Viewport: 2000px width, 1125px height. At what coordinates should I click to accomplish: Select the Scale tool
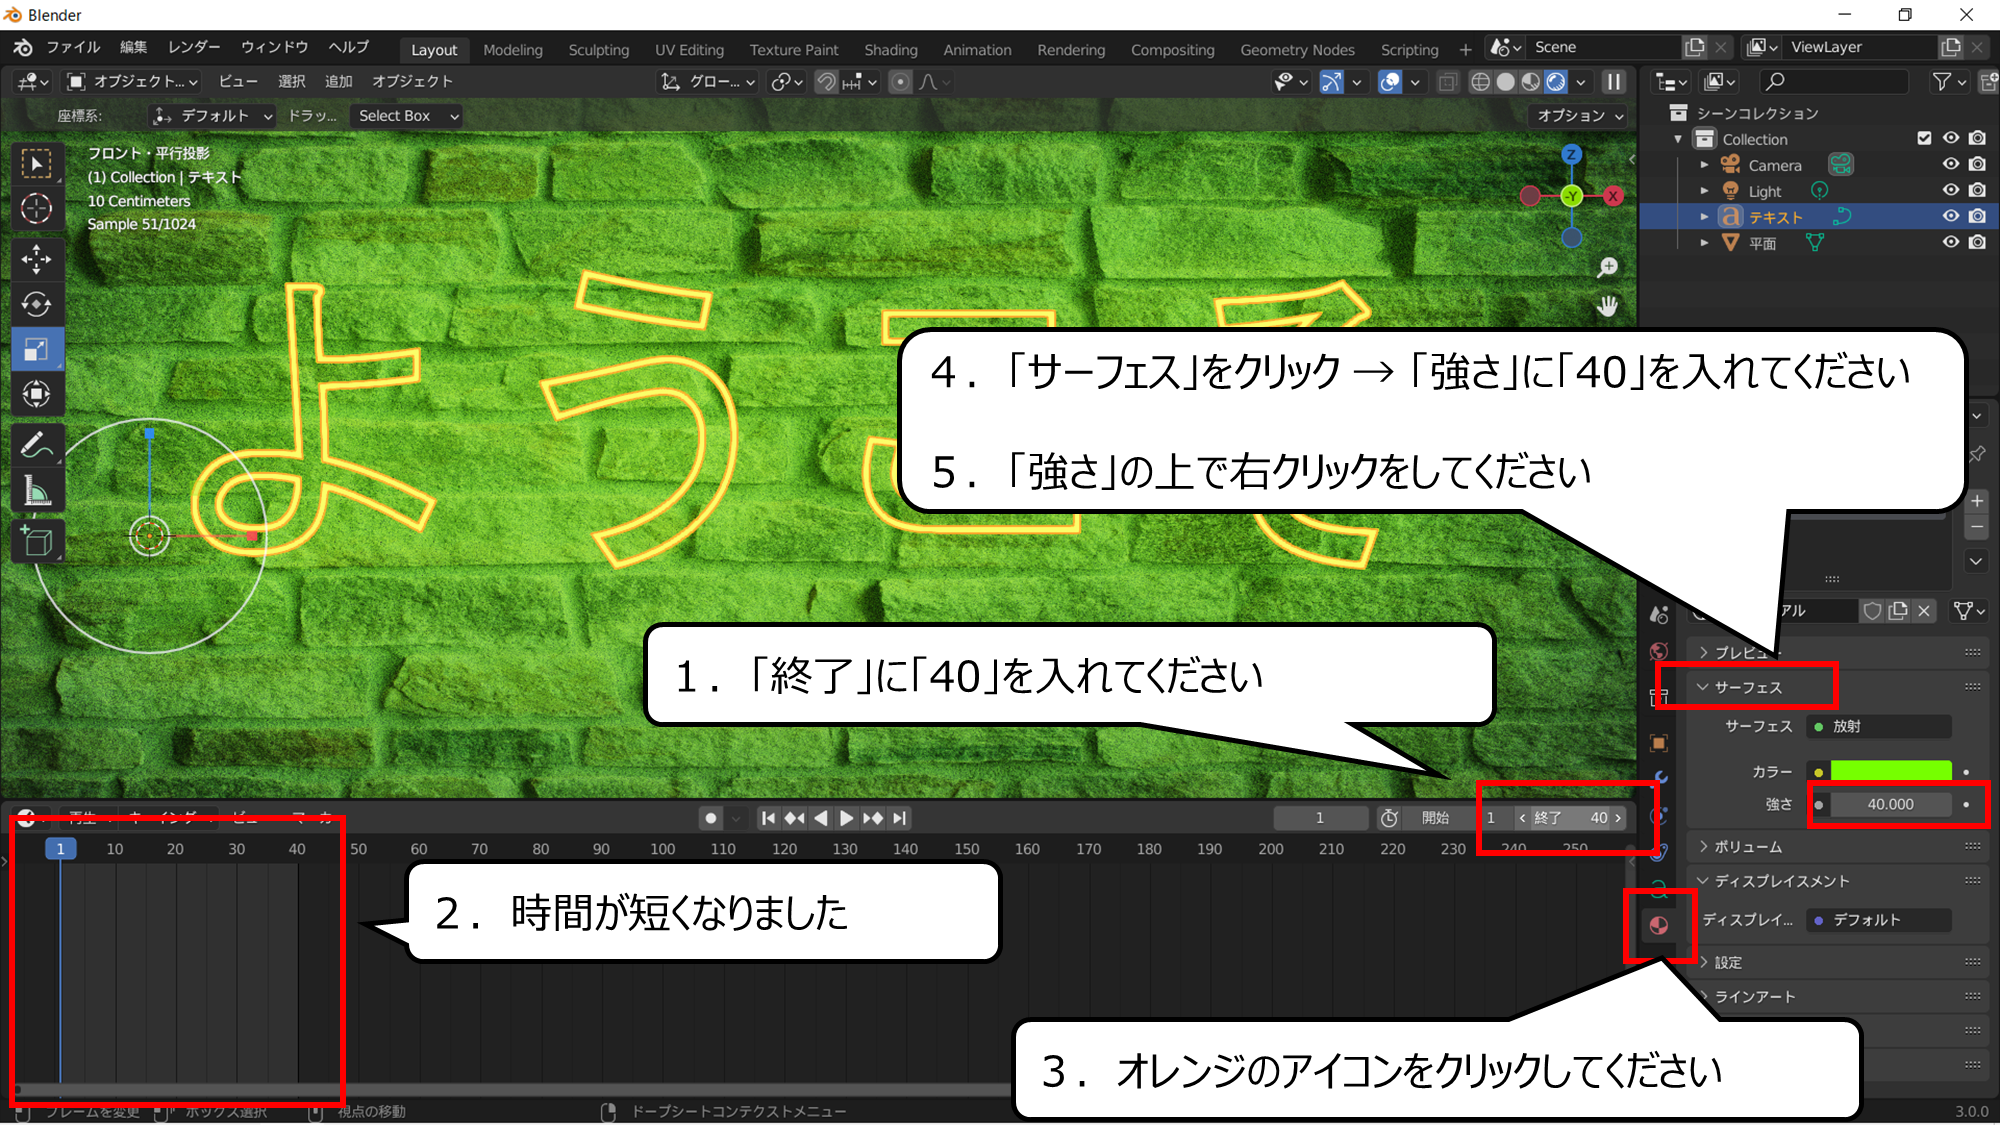click(x=37, y=349)
